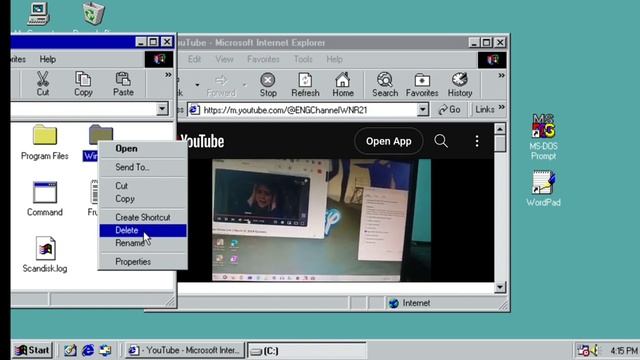Choose Delete in the context menu
Screen dimensions: 640x360
(x=143, y=230)
